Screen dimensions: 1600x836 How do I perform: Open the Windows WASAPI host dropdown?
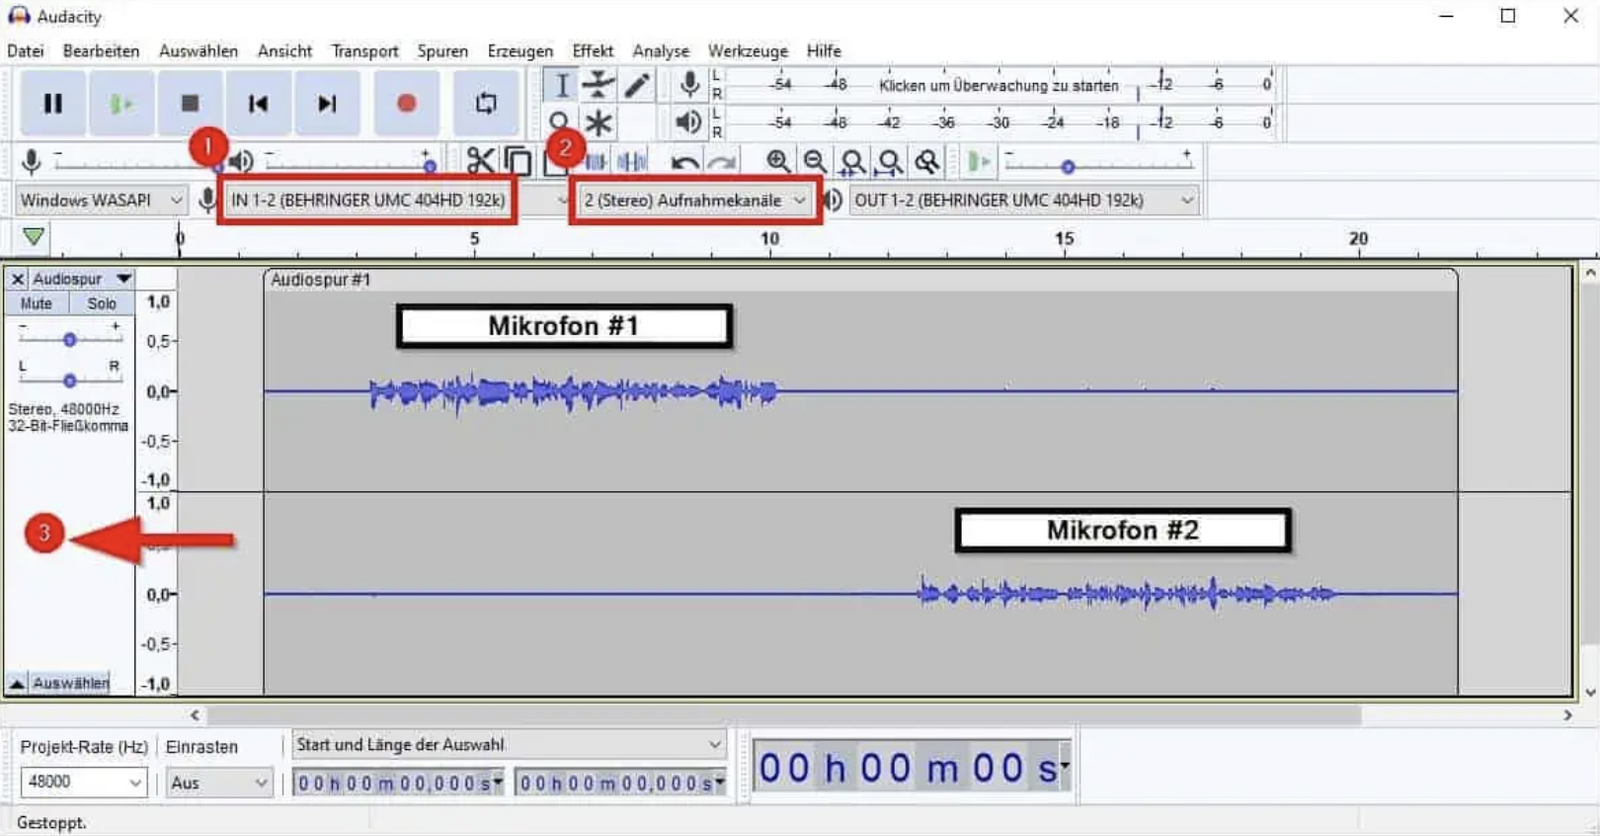tap(101, 200)
